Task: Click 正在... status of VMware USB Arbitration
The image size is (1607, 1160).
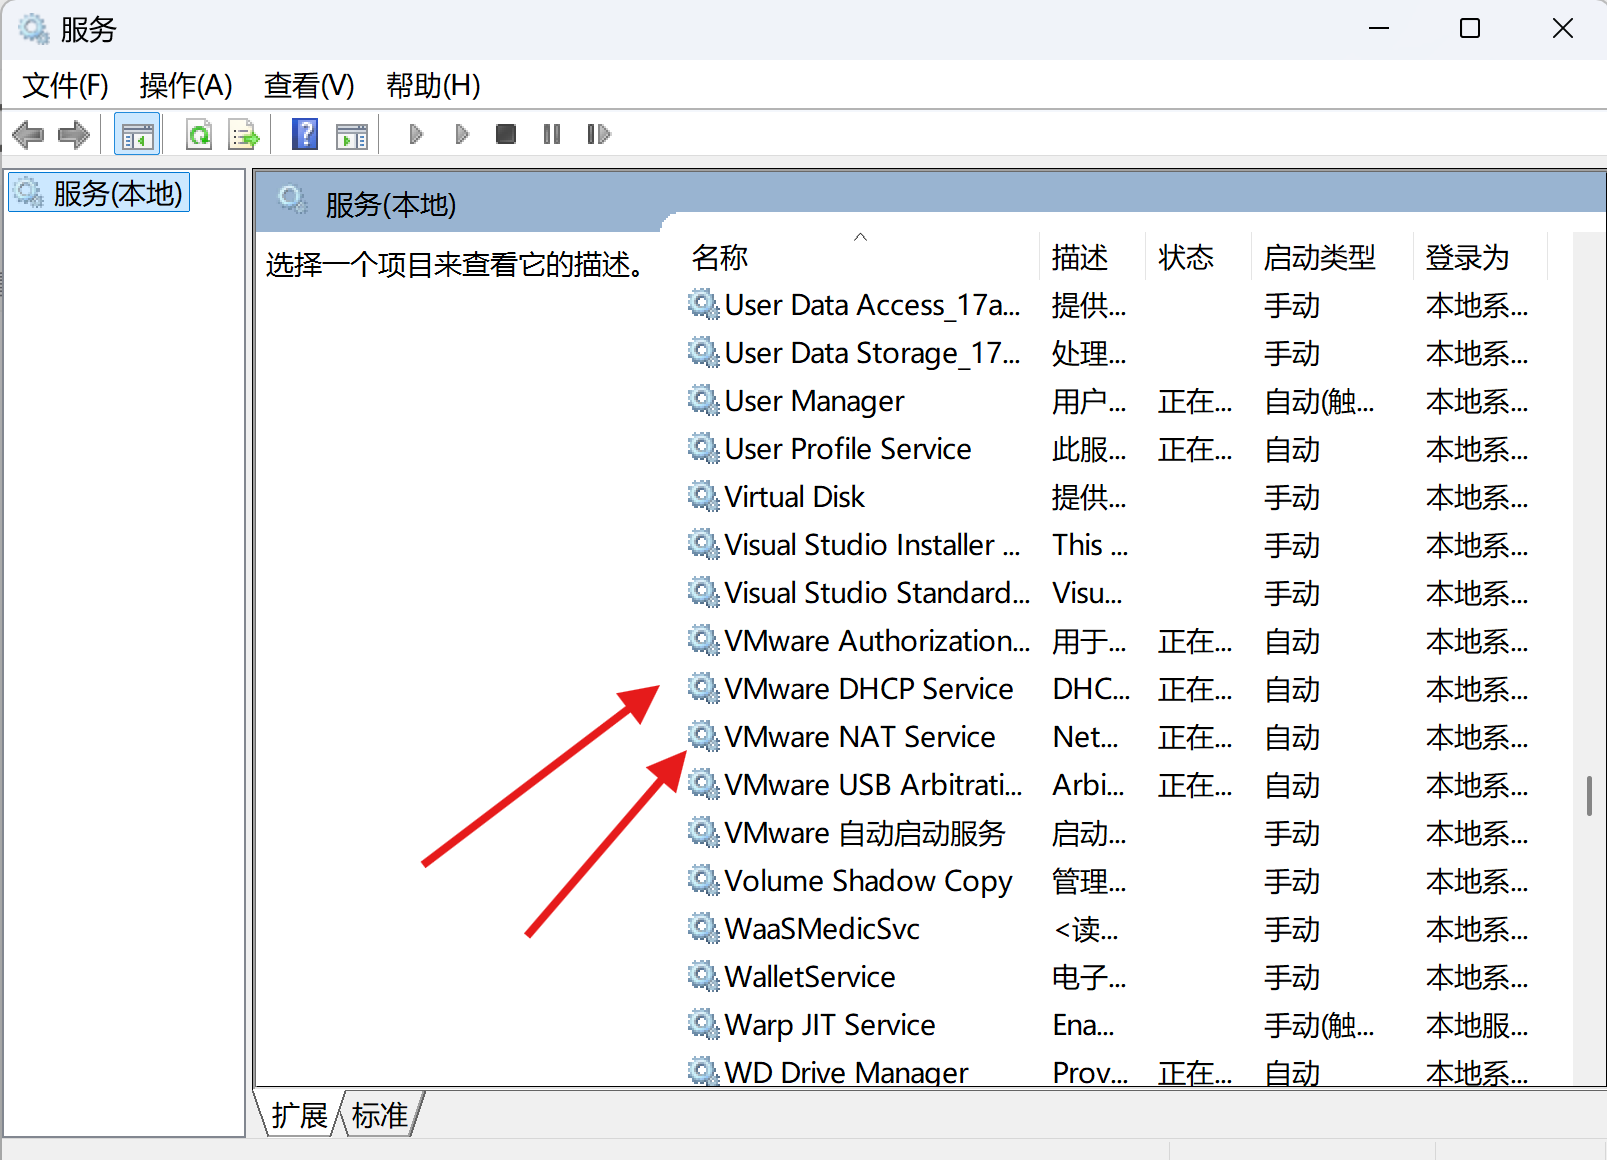Action: coord(1195,786)
